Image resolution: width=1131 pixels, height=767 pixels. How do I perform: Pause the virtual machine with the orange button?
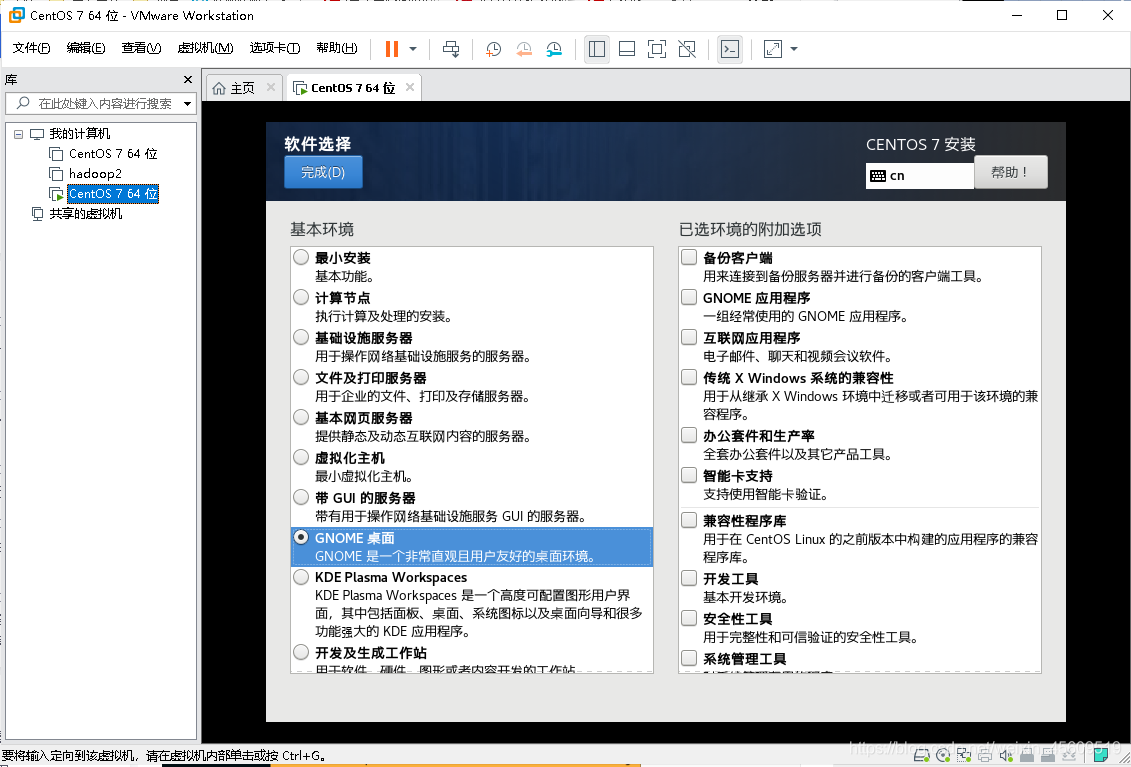(392, 49)
